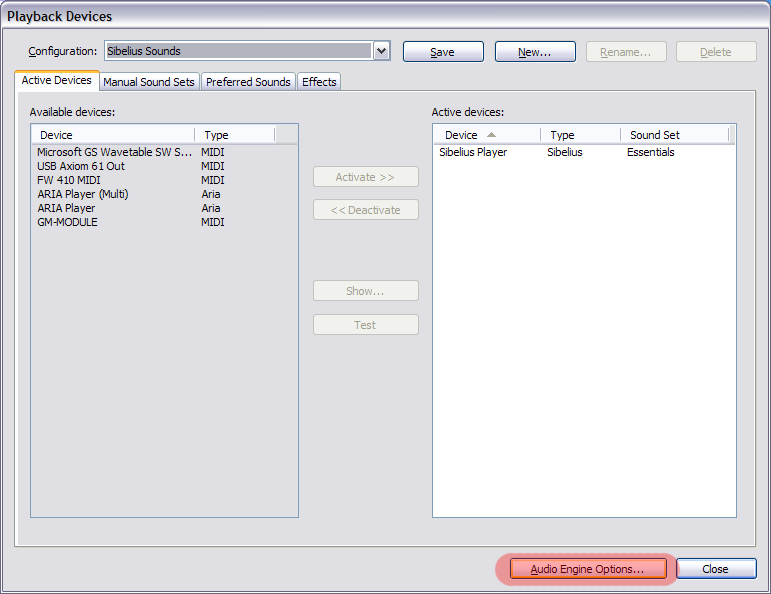The height and width of the screenshot is (594, 771).
Task: Click the Activate >> button
Action: (x=366, y=177)
